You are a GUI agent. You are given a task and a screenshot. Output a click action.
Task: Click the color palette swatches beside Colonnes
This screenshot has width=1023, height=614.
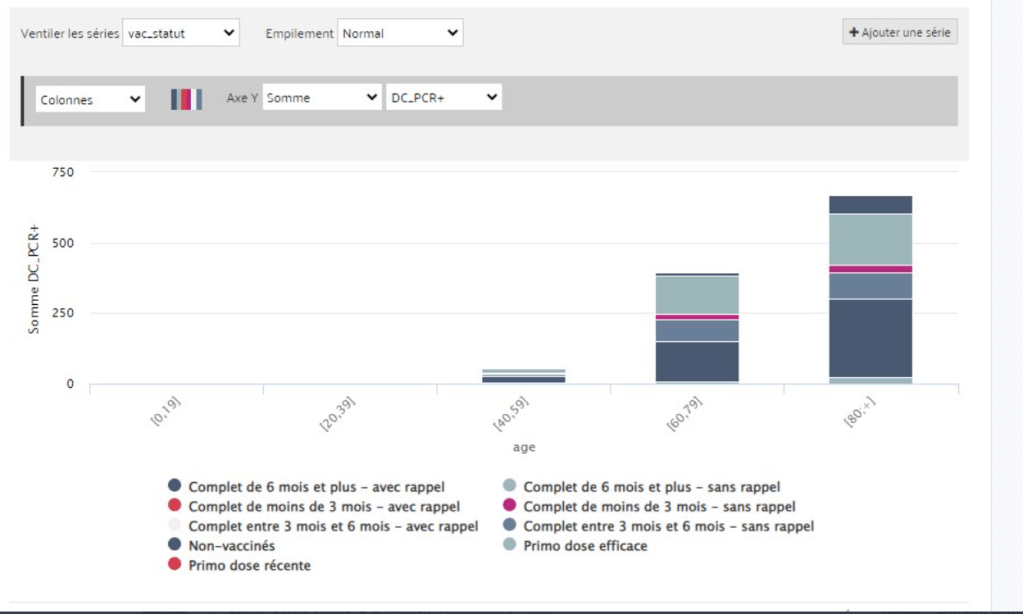click(185, 97)
